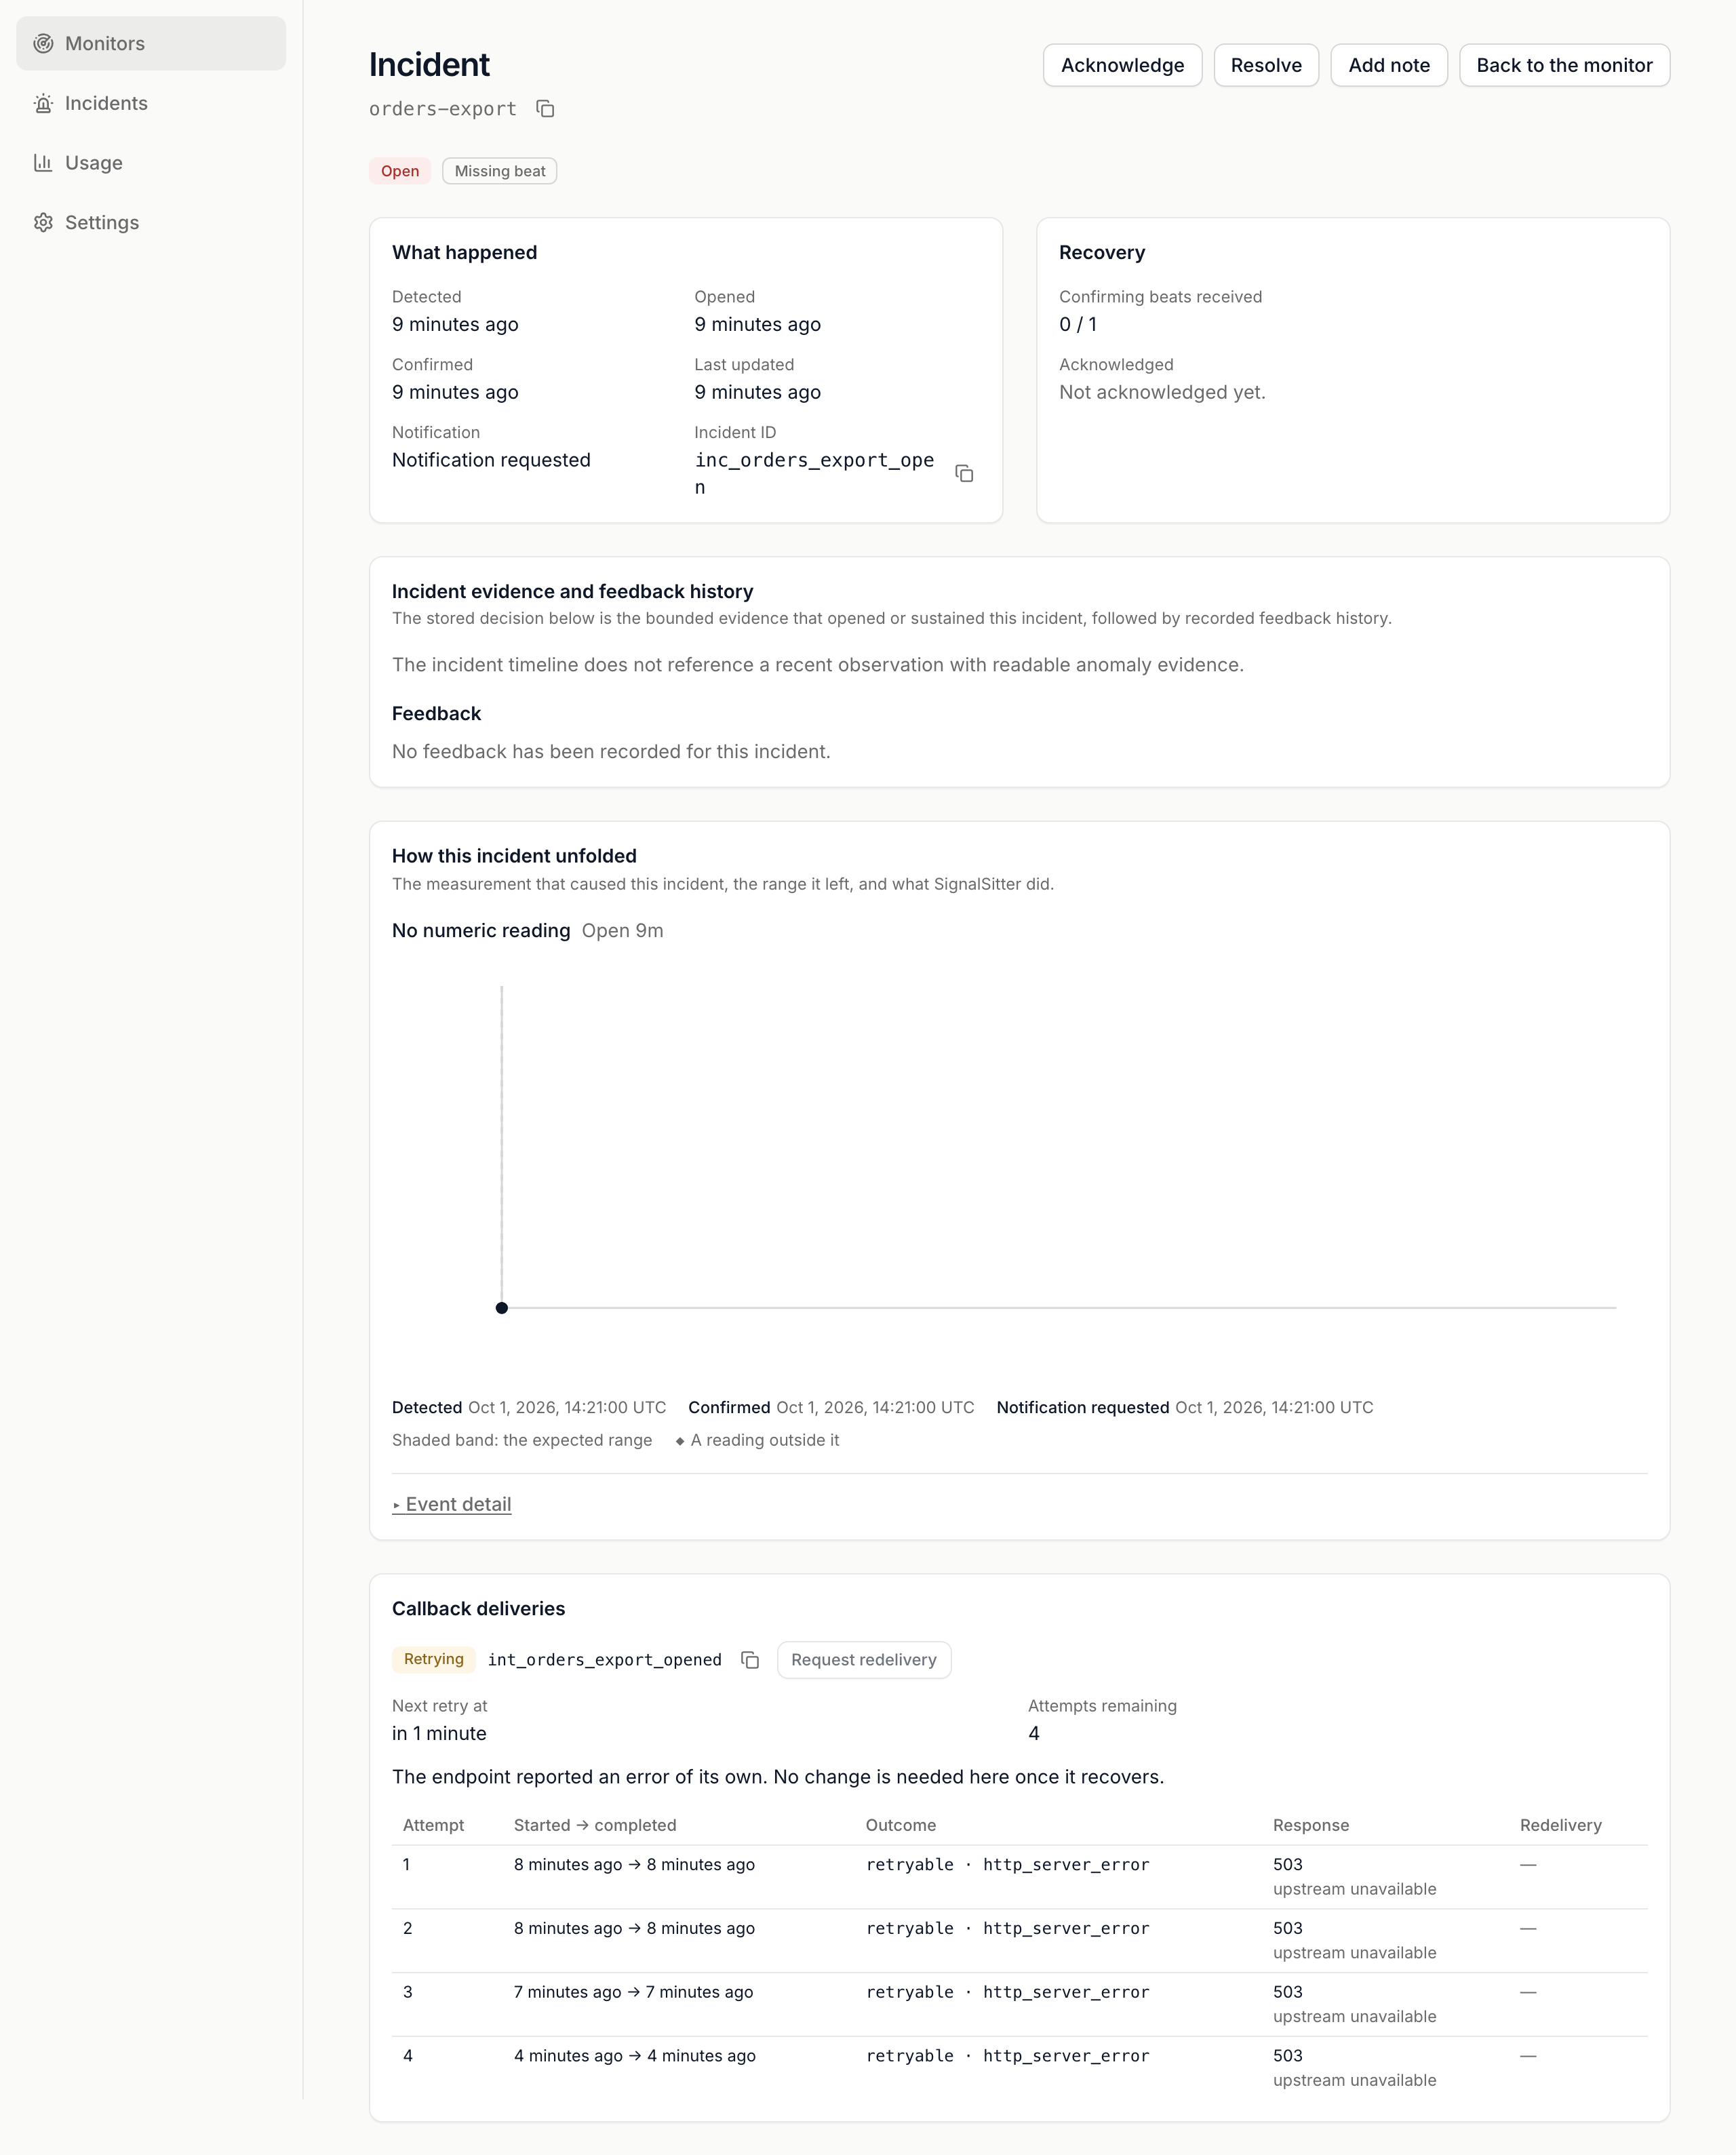Click the Incidents siren icon
Viewport: 1736px width, 2155px height.
tap(43, 103)
